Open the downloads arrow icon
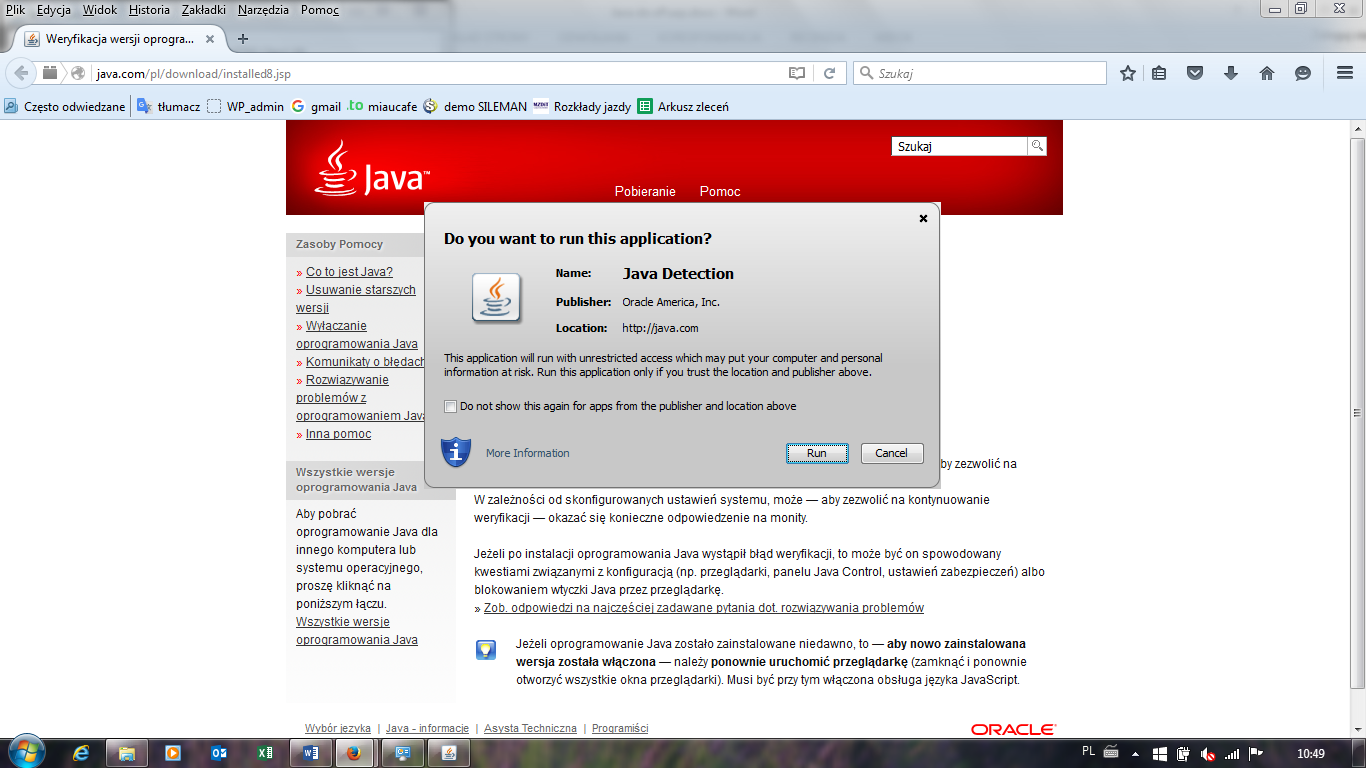The image size is (1366, 768). click(x=1231, y=73)
